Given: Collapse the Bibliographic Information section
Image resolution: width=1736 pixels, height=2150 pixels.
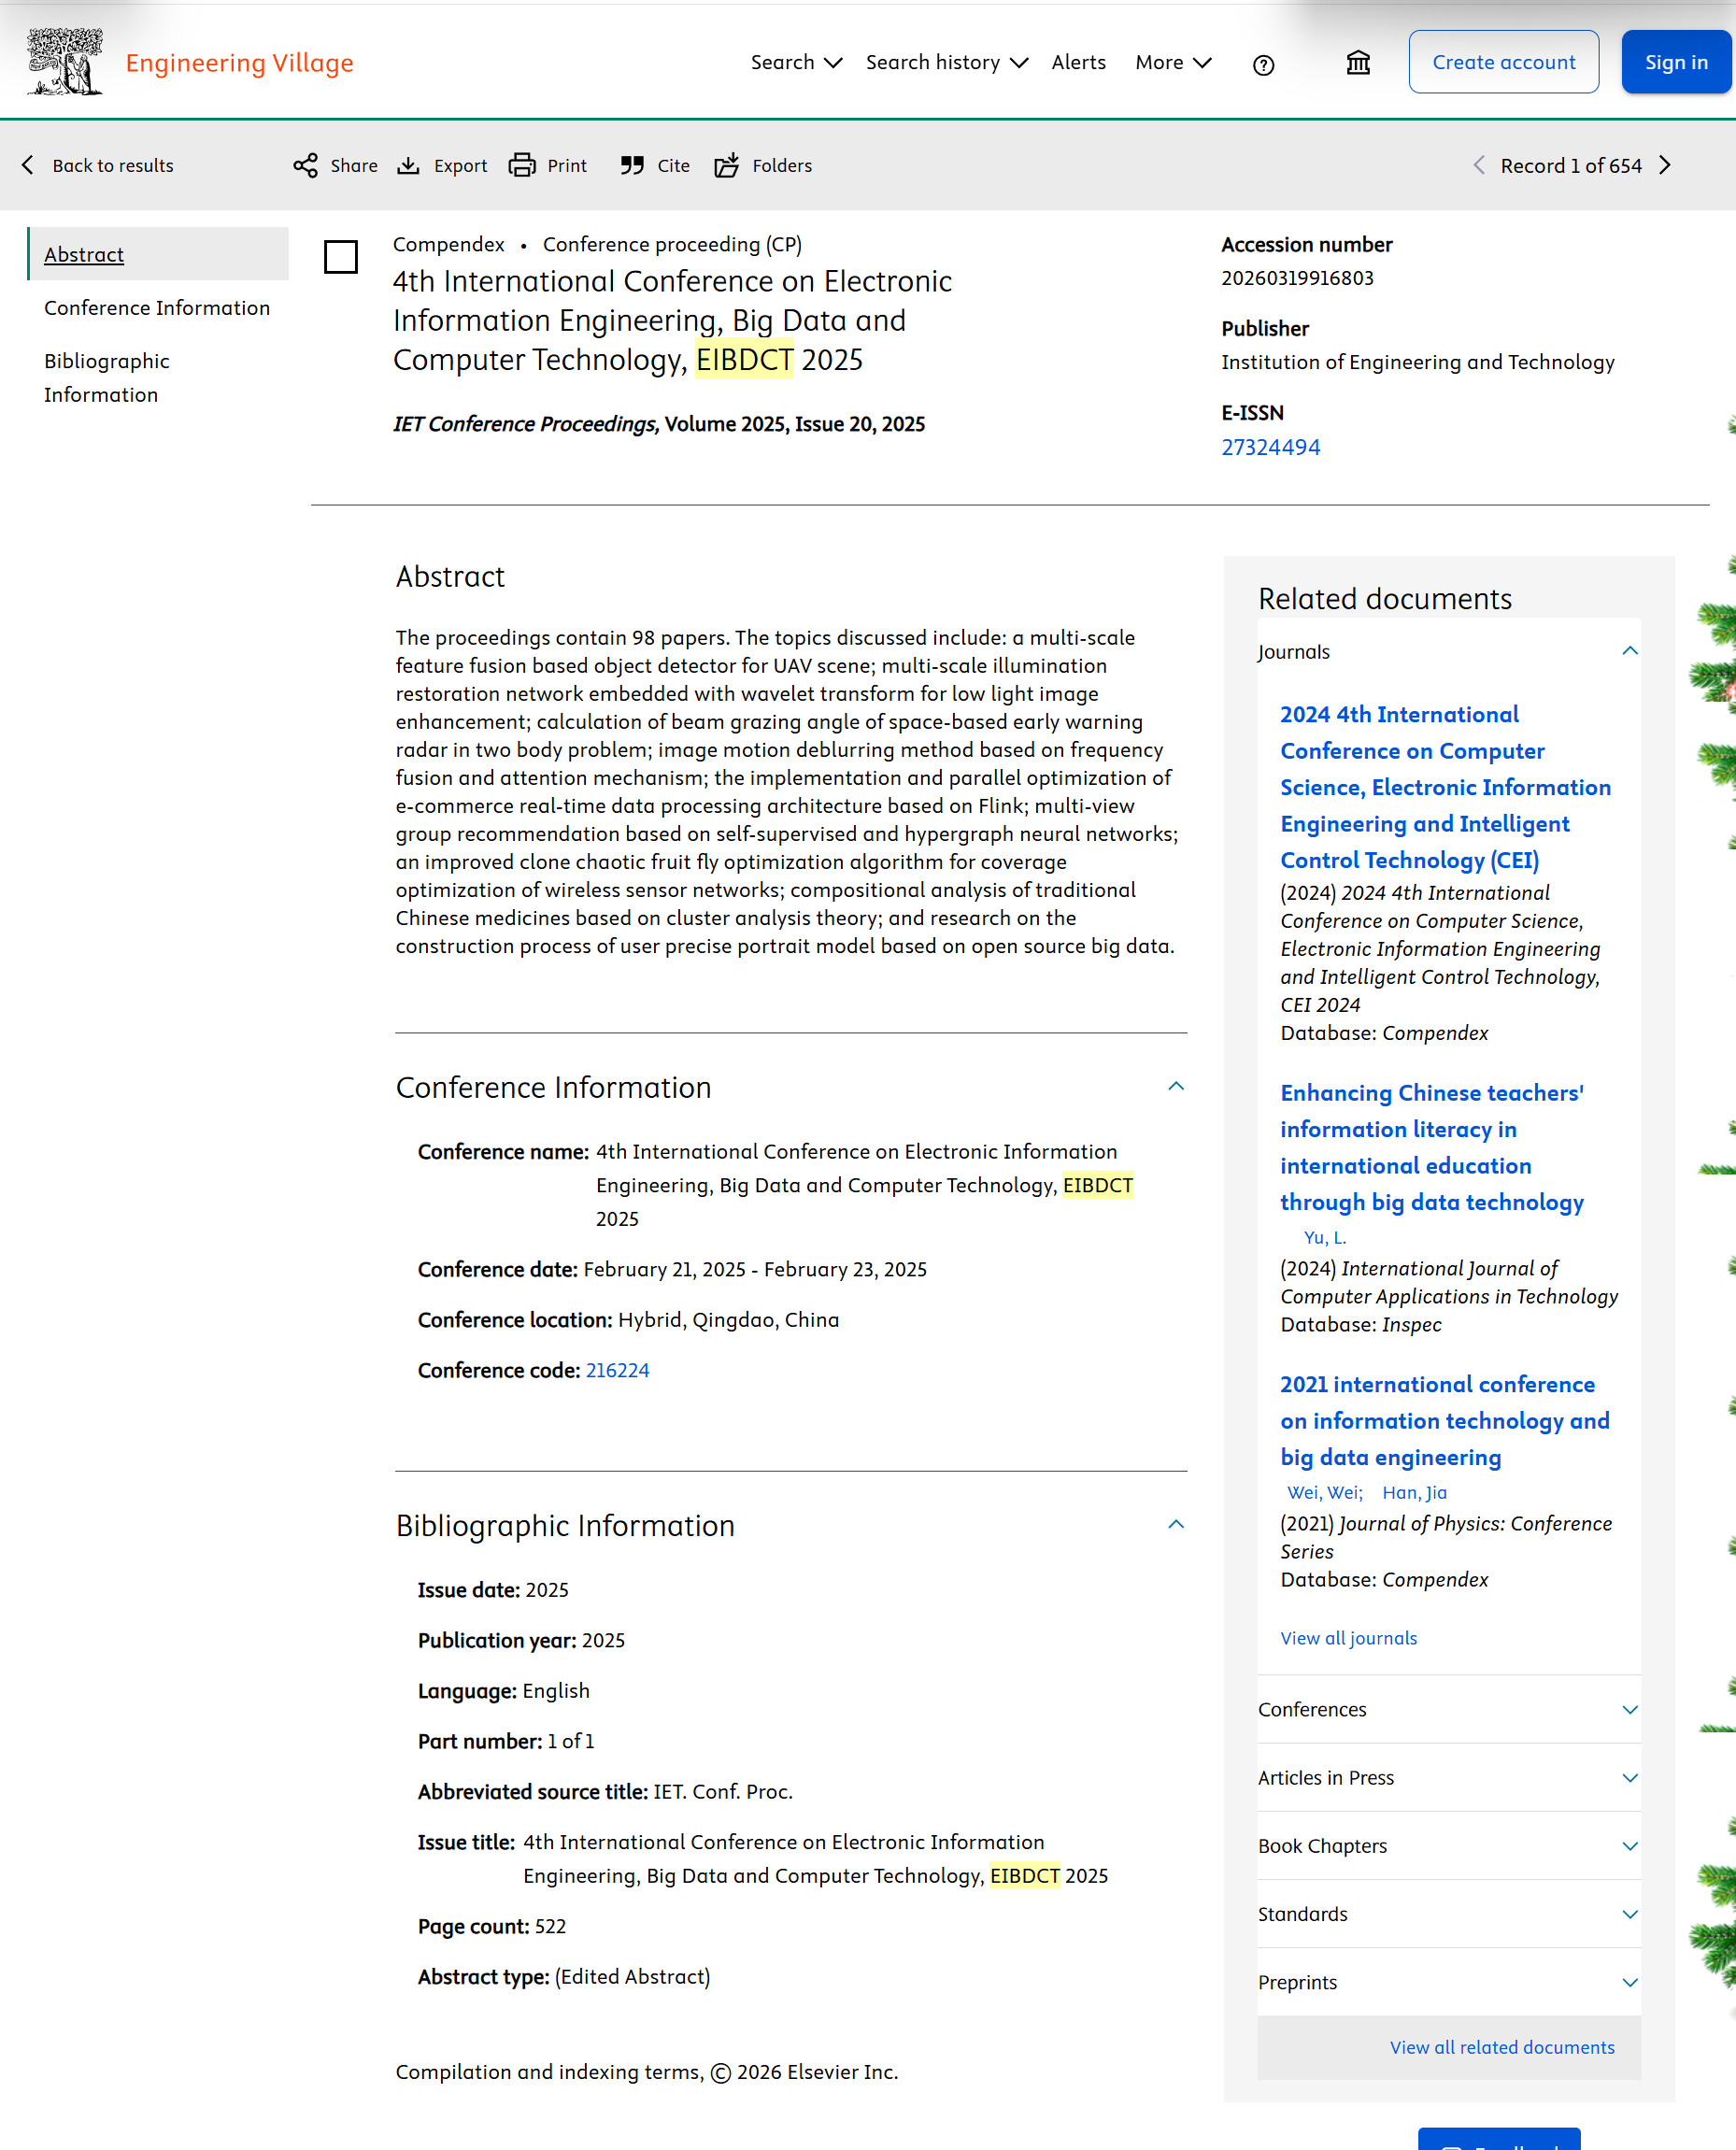Looking at the screenshot, I should pos(1176,1524).
